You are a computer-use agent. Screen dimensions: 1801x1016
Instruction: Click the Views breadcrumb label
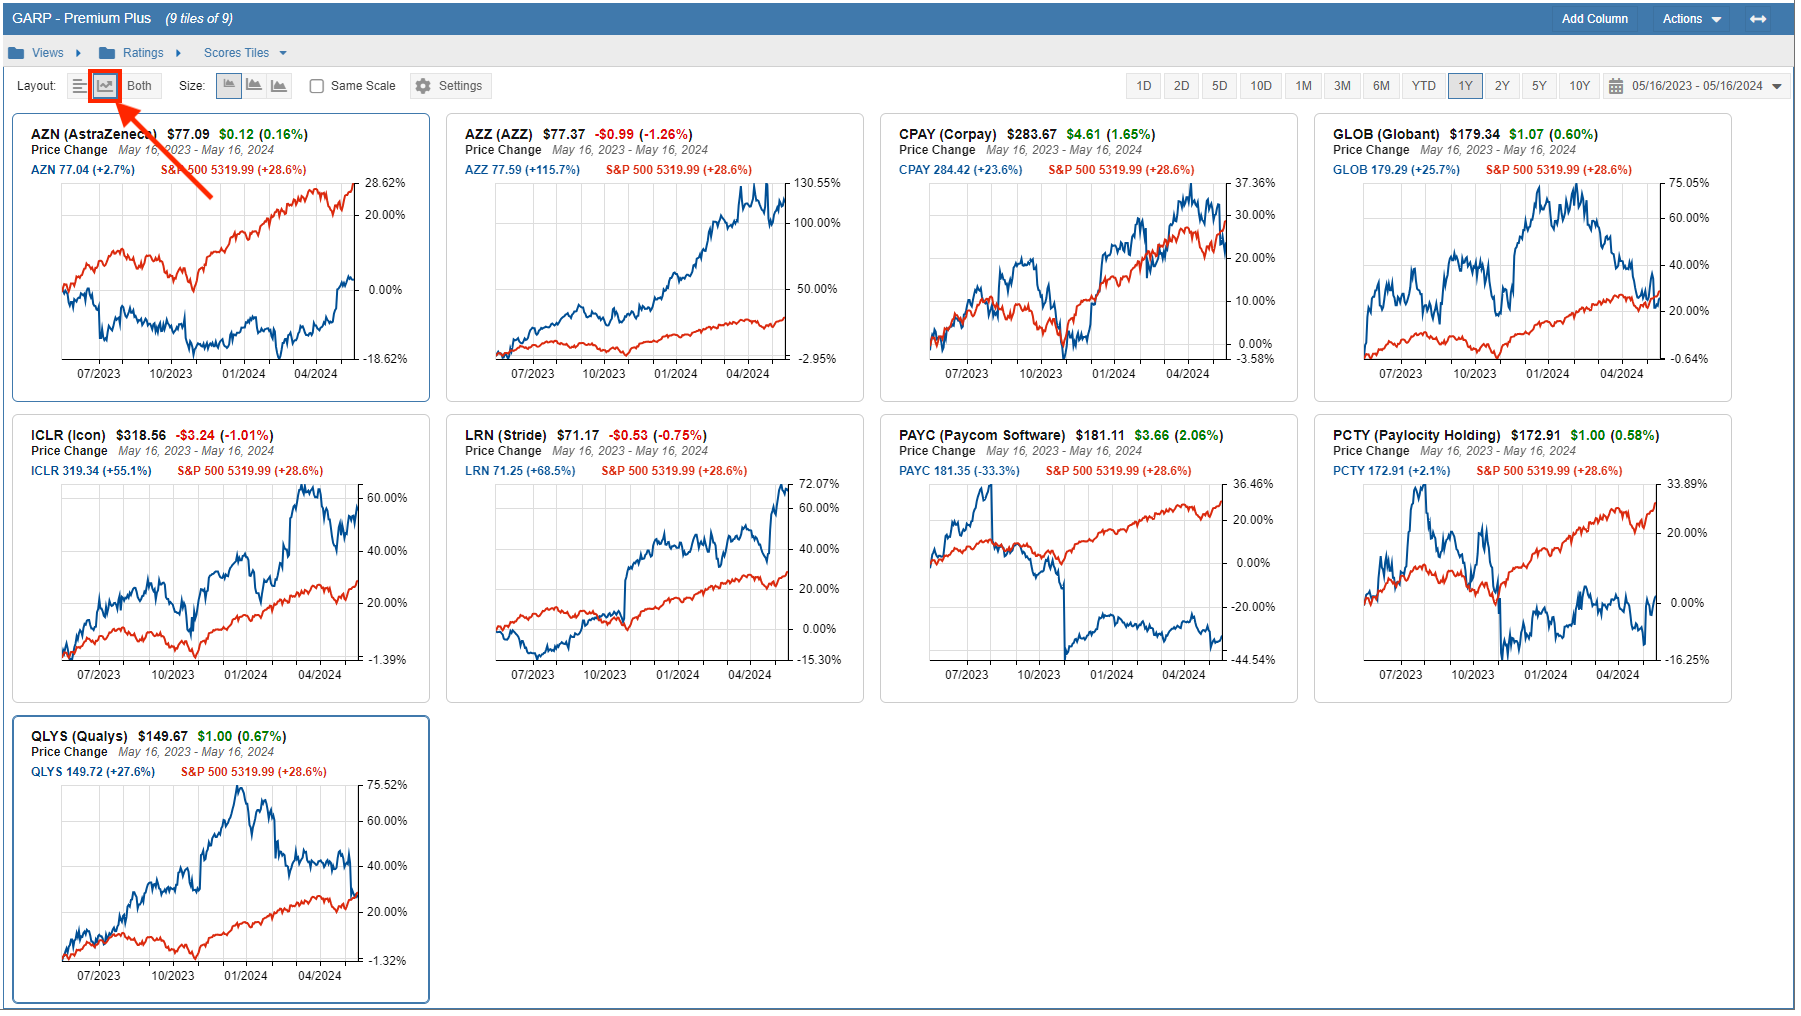pyautogui.click(x=48, y=53)
